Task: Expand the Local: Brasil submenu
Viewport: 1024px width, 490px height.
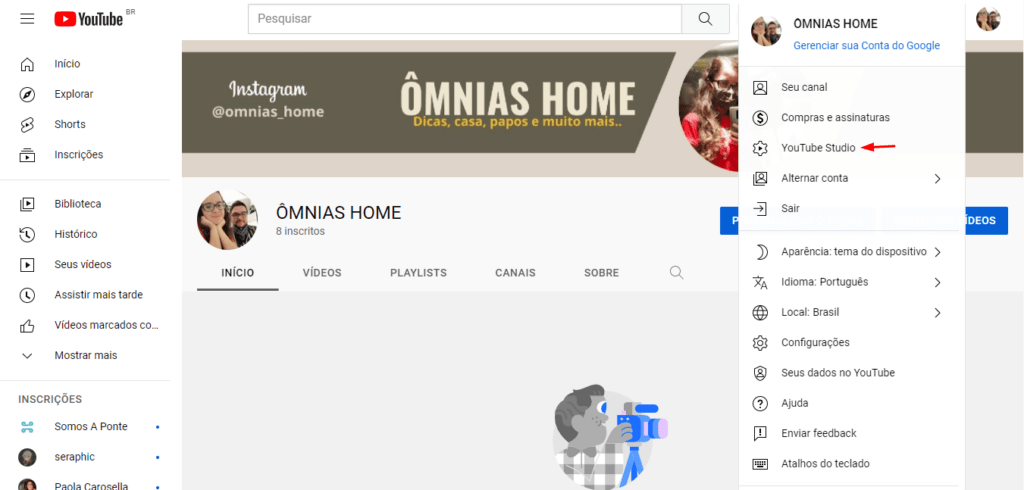Action: click(x=937, y=312)
